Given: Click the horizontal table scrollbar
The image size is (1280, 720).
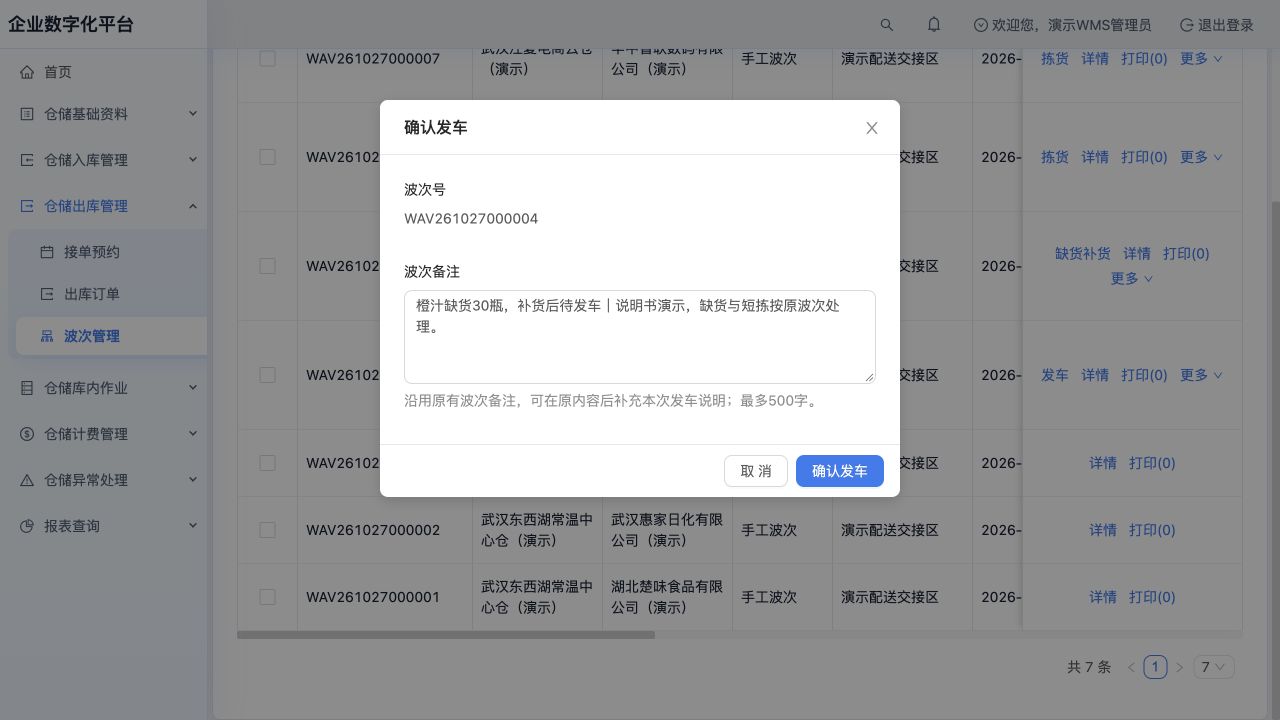Looking at the screenshot, I should 446,635.
